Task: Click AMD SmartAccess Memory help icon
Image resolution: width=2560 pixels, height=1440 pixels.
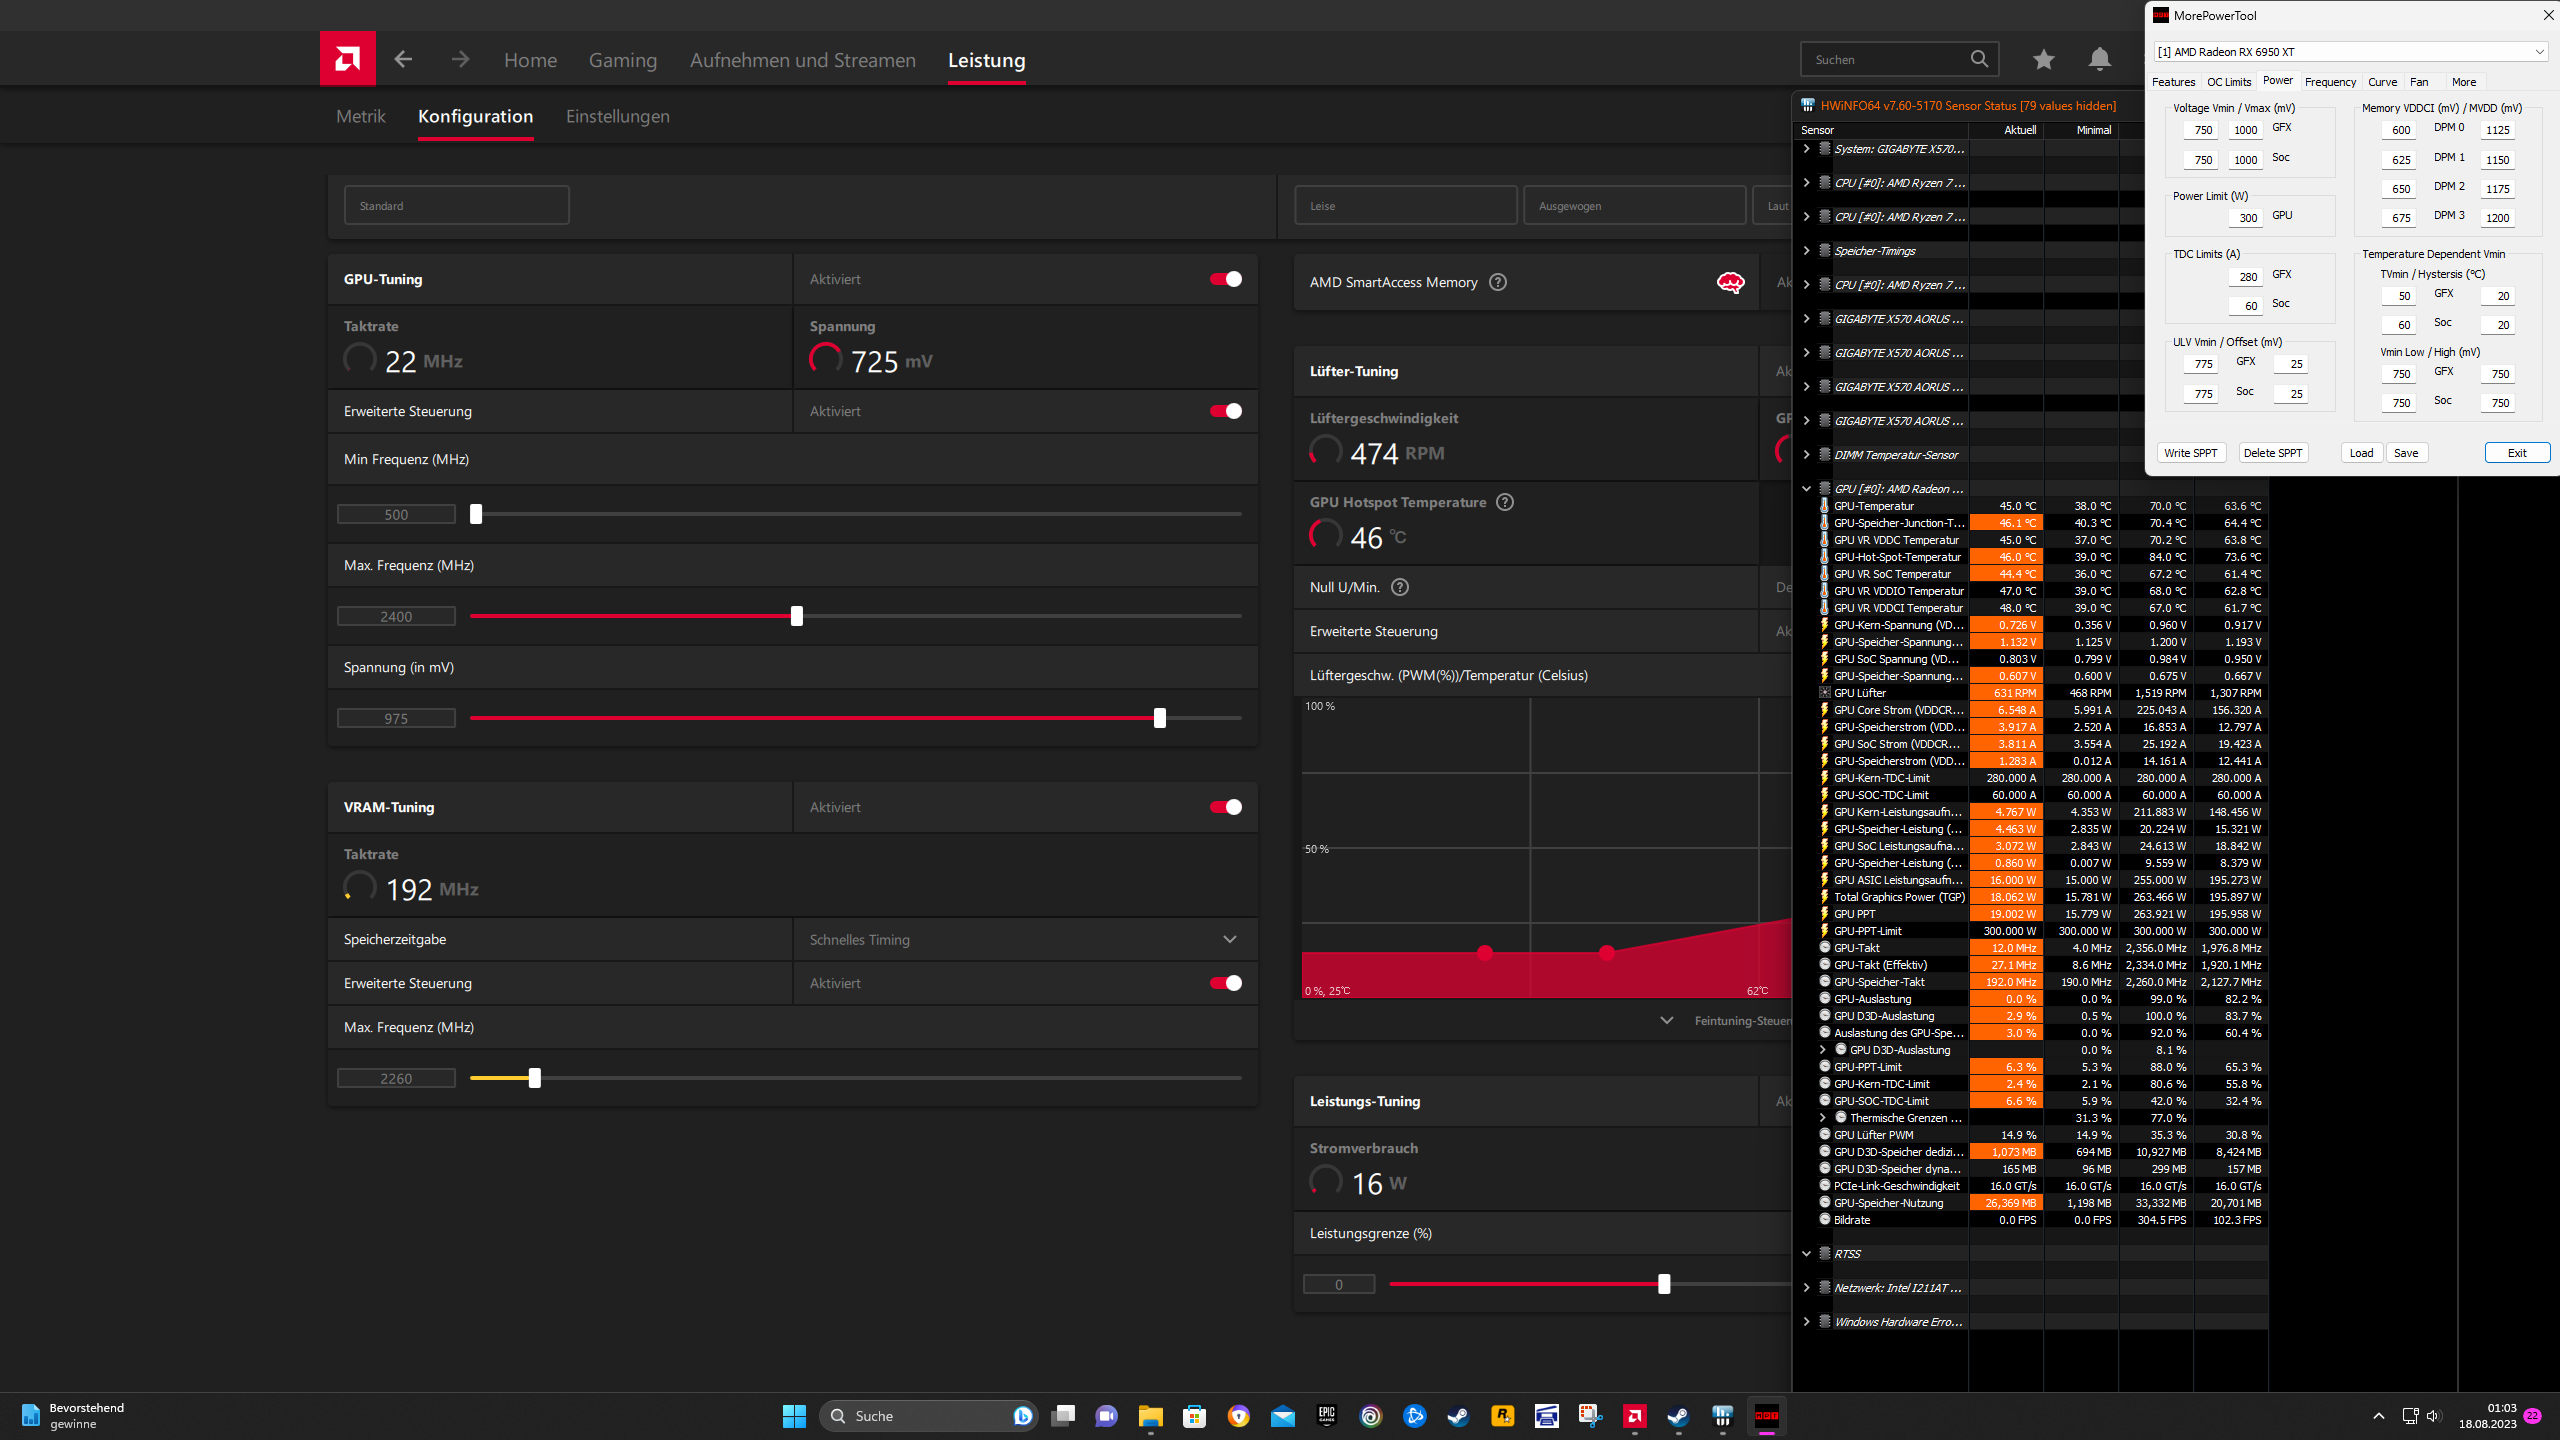Action: pos(1497,282)
